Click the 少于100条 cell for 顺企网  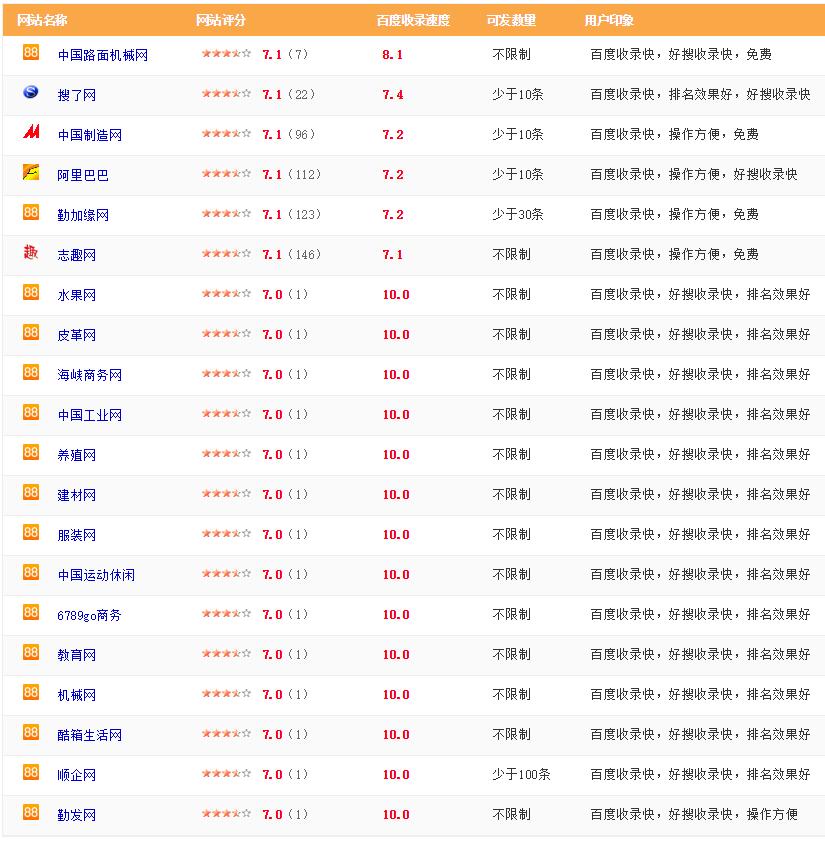[x=521, y=774]
